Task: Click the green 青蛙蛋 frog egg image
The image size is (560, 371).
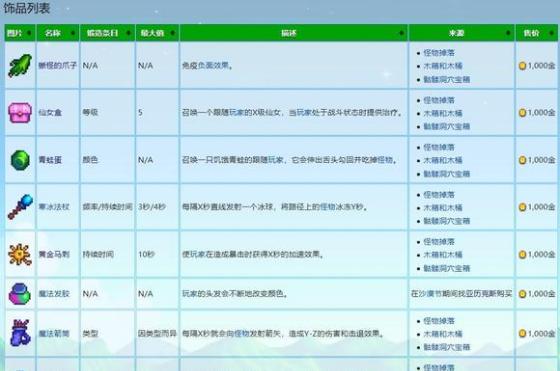Action: 20,160
